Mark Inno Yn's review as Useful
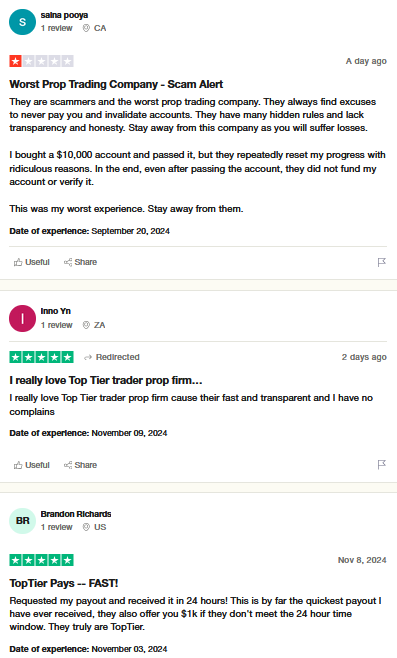The image size is (397, 658). 32,465
